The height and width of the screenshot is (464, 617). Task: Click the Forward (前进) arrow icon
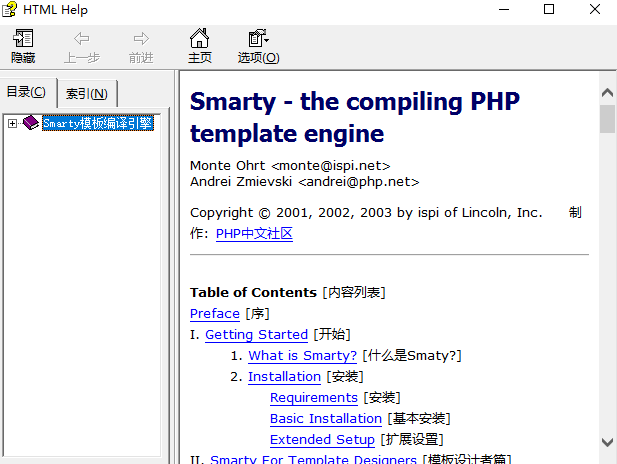tap(141, 38)
